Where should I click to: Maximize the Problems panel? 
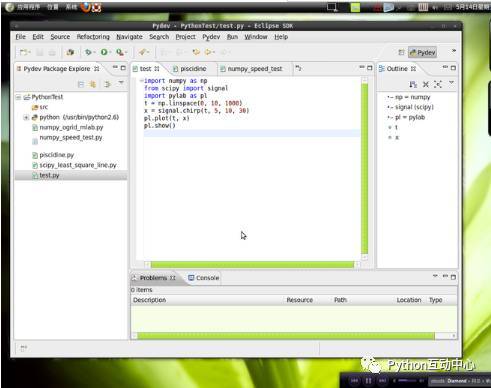[x=453, y=277]
